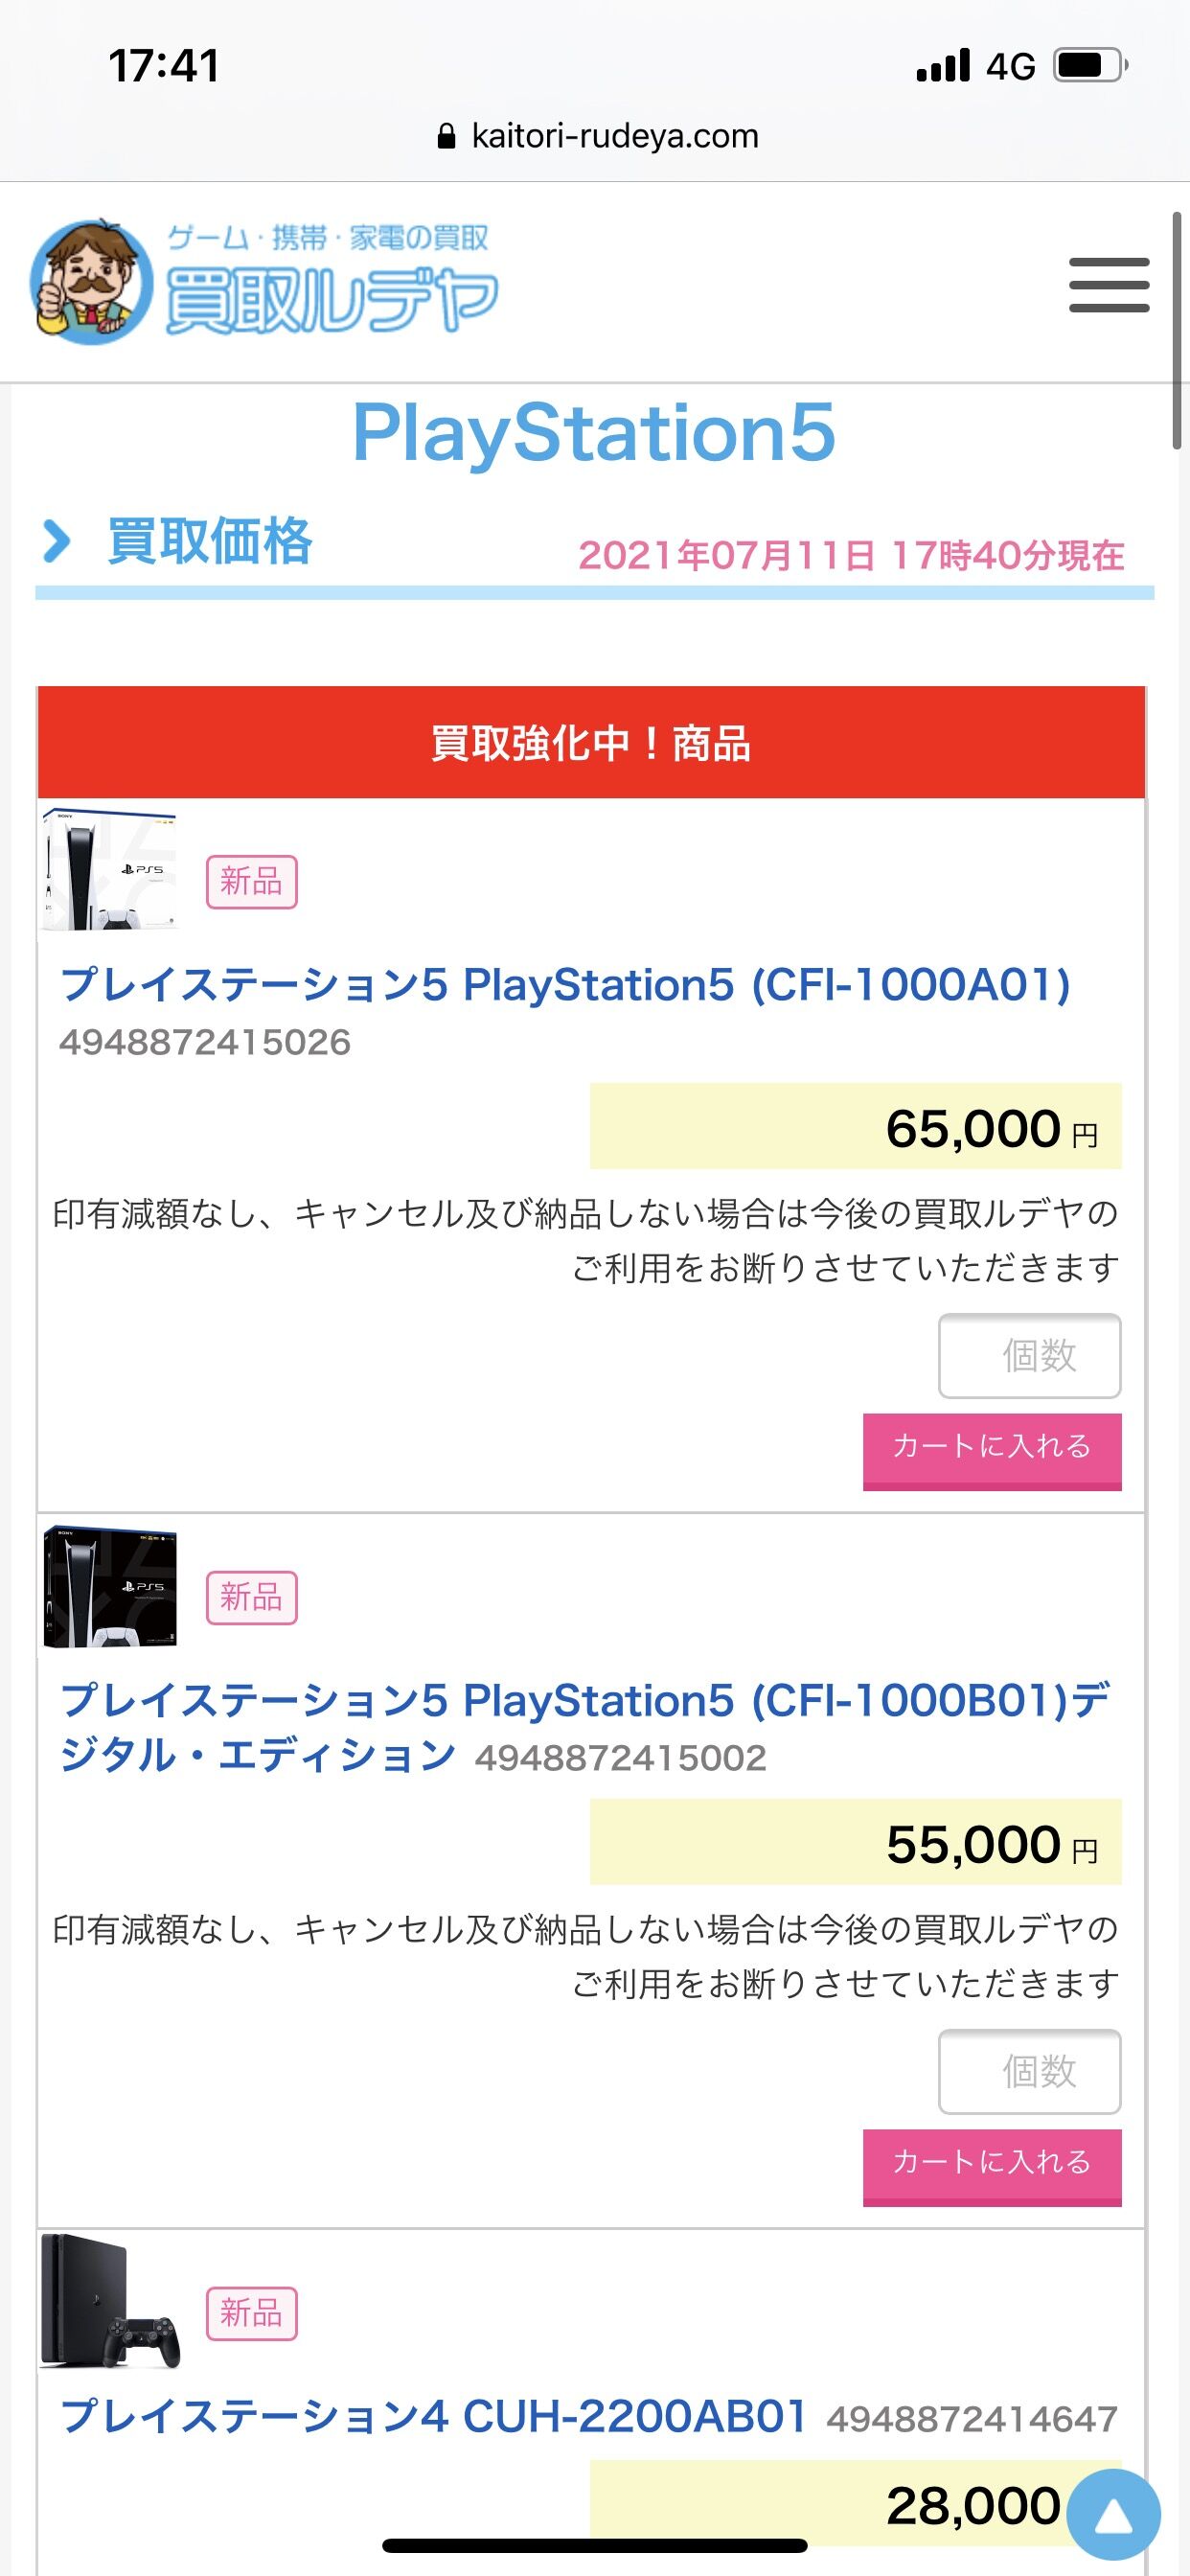The width and height of the screenshot is (1190, 2576).
Task: Click the page scrollbar on right edge
Action: point(1177,330)
